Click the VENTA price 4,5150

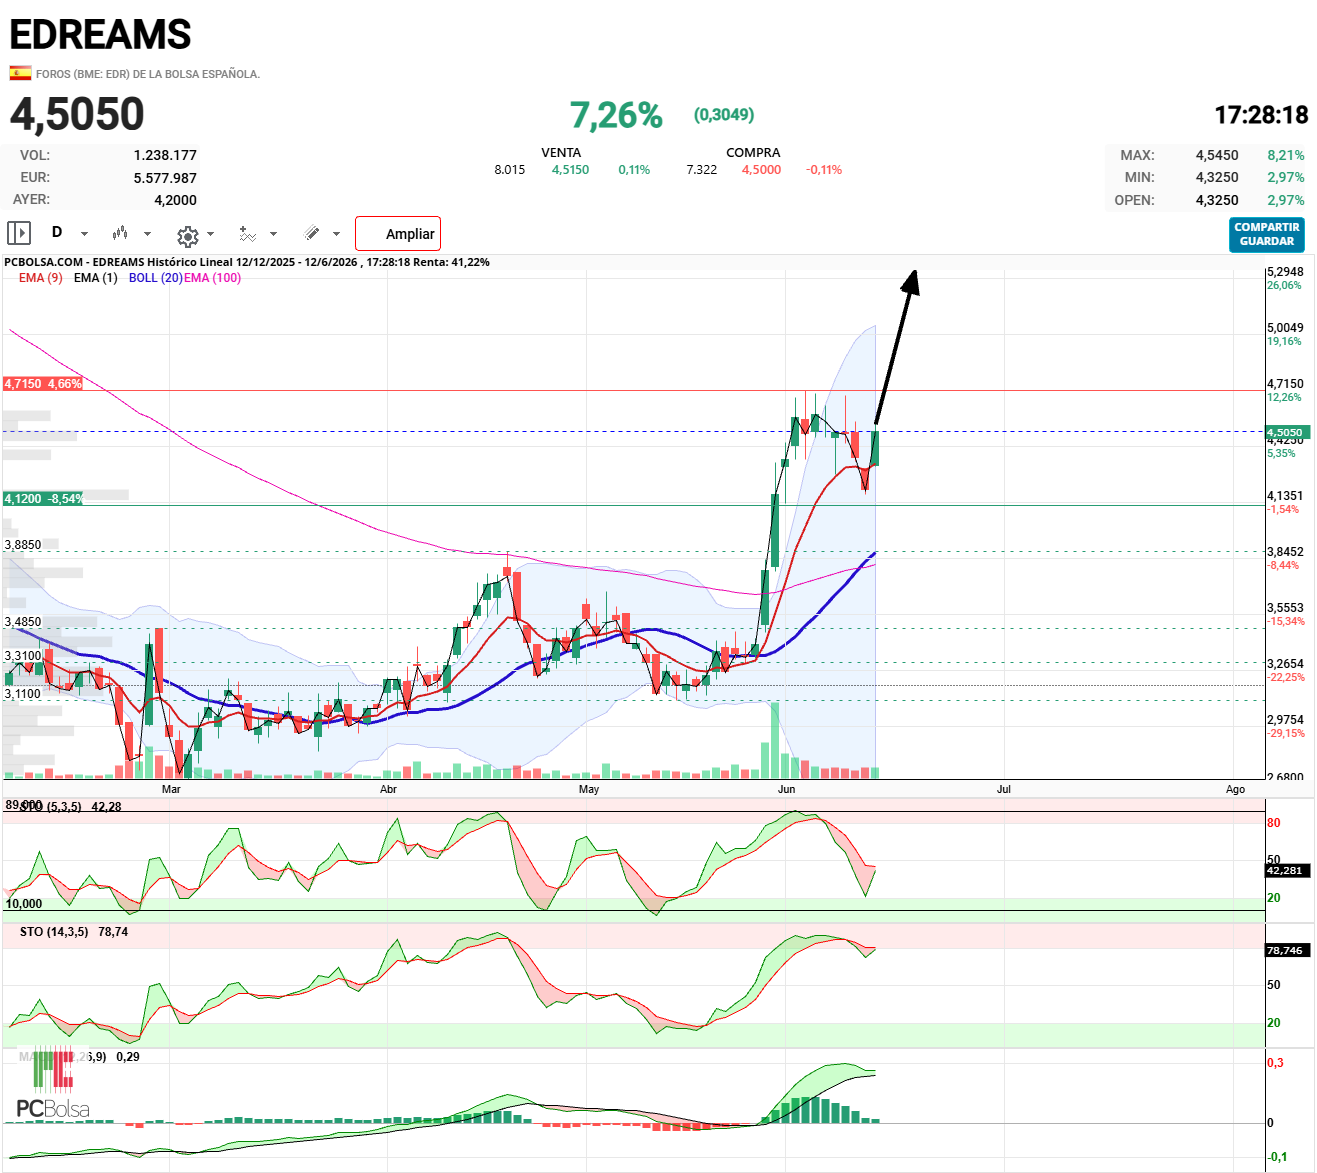[570, 170]
